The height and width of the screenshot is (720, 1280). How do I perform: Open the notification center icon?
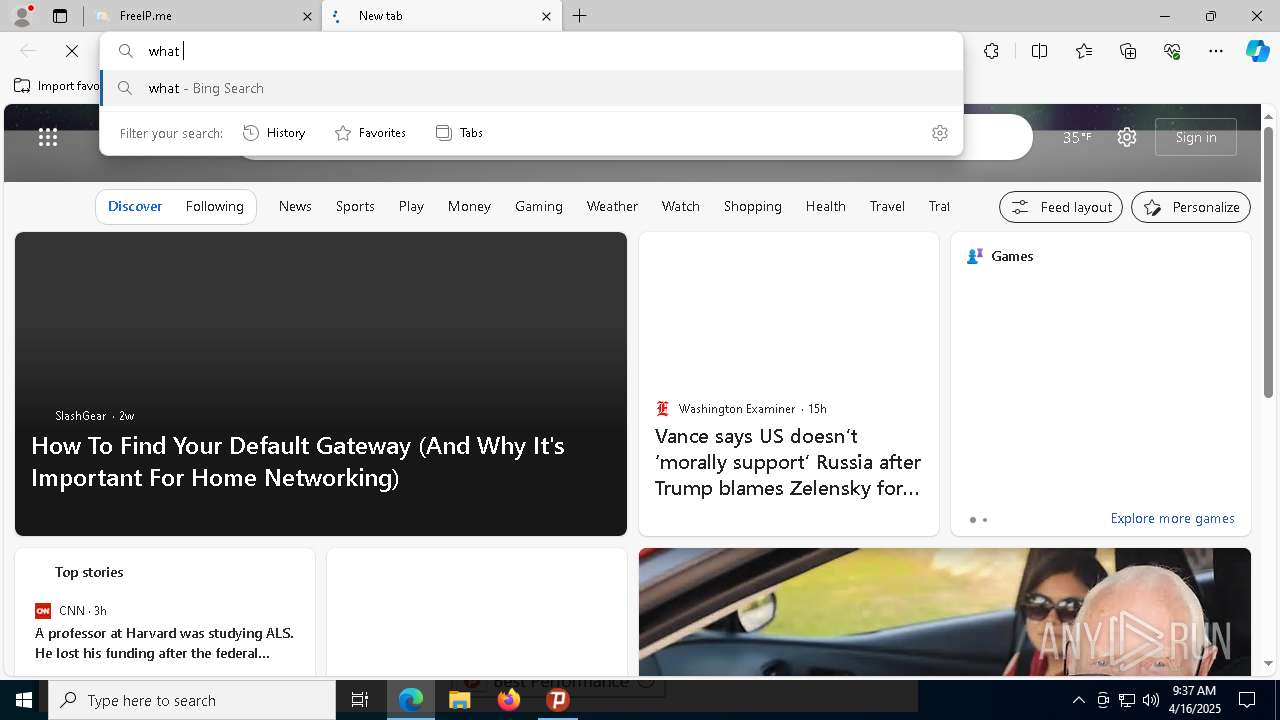1248,700
